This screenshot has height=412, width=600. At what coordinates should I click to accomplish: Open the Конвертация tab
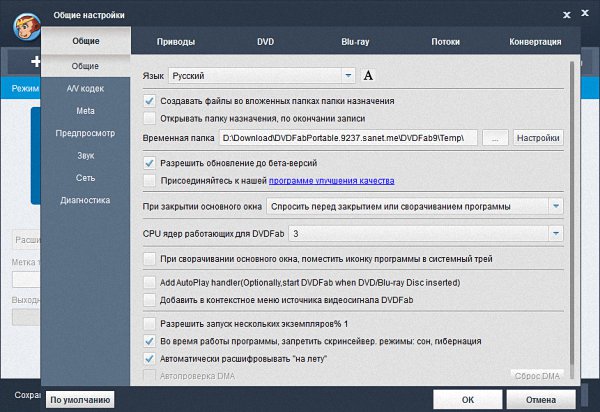pyautogui.click(x=535, y=42)
